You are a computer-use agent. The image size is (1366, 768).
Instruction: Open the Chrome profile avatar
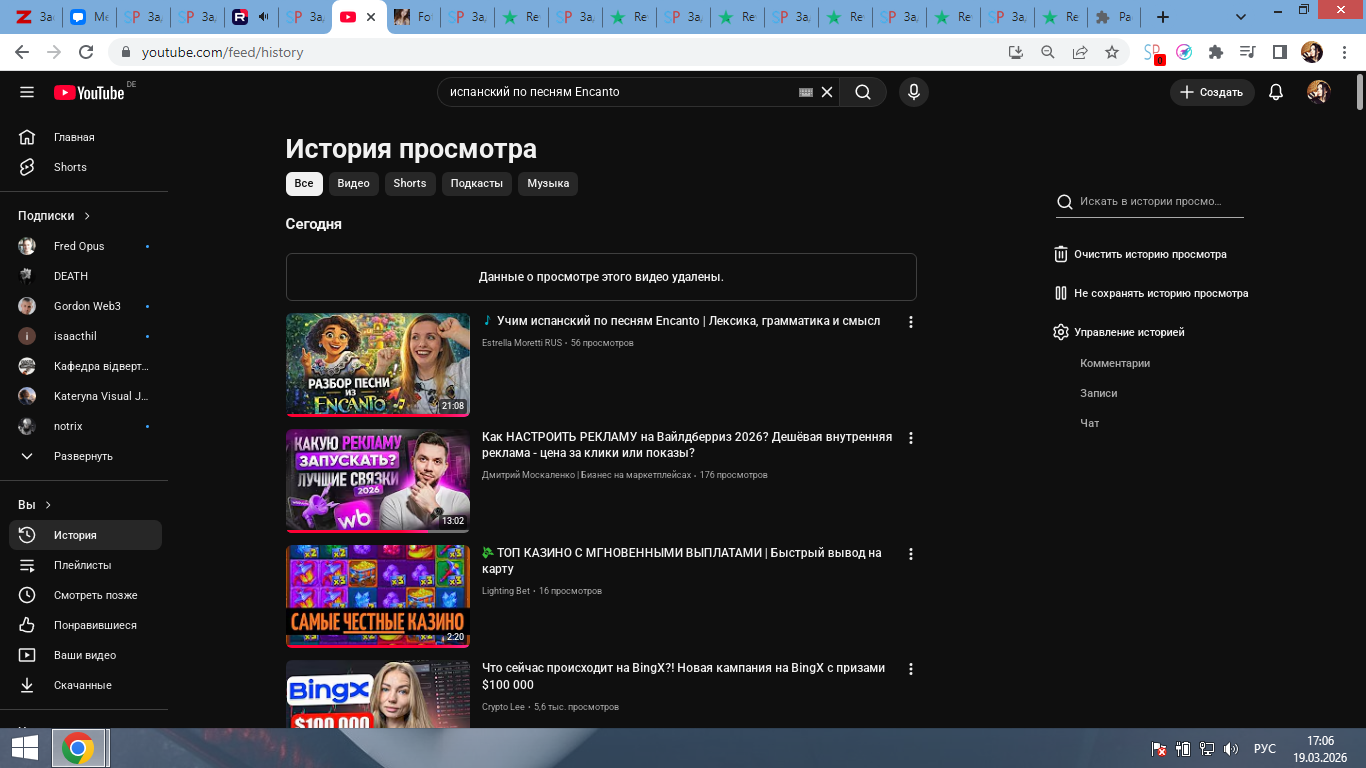point(1312,52)
